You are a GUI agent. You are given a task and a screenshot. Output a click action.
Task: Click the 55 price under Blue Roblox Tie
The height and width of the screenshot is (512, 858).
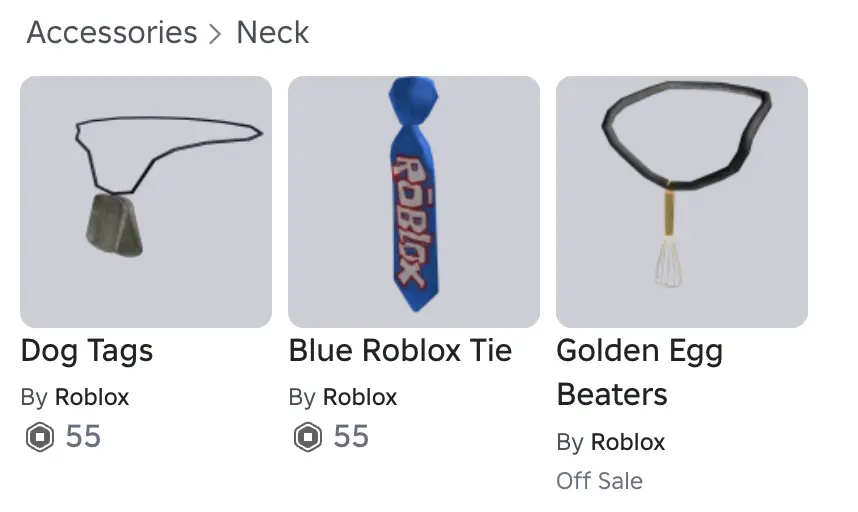tap(351, 437)
